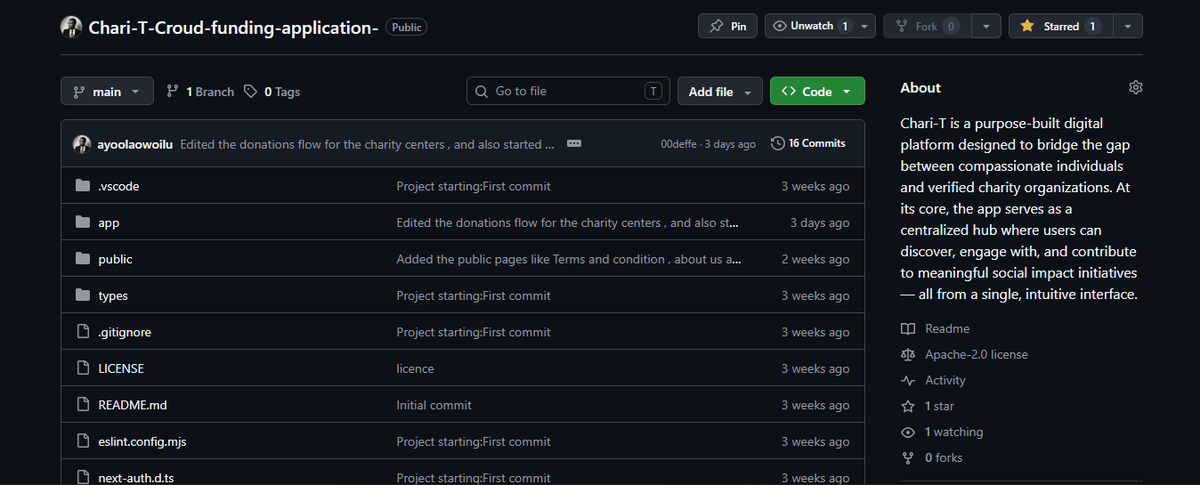Image resolution: width=1200 pixels, height=485 pixels.
Task: Open the Unwatch notifications dropdown
Action: click(820, 27)
